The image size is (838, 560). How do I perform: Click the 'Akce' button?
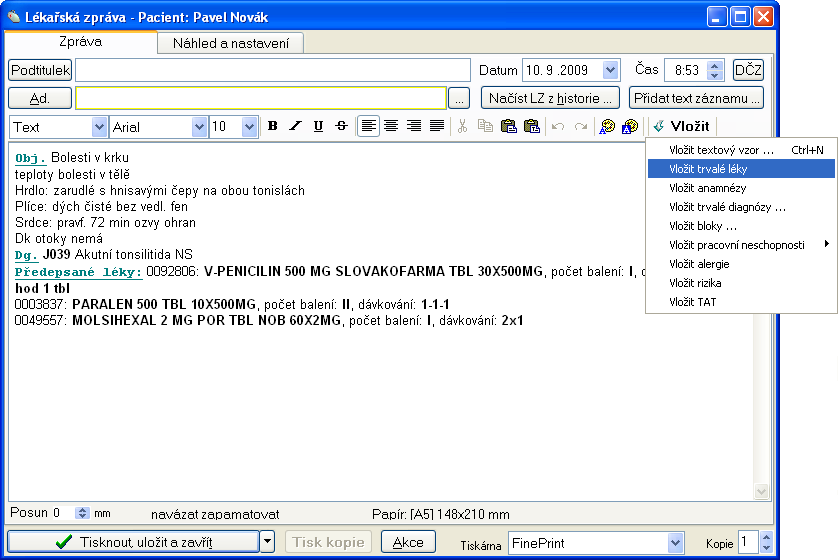(408, 542)
